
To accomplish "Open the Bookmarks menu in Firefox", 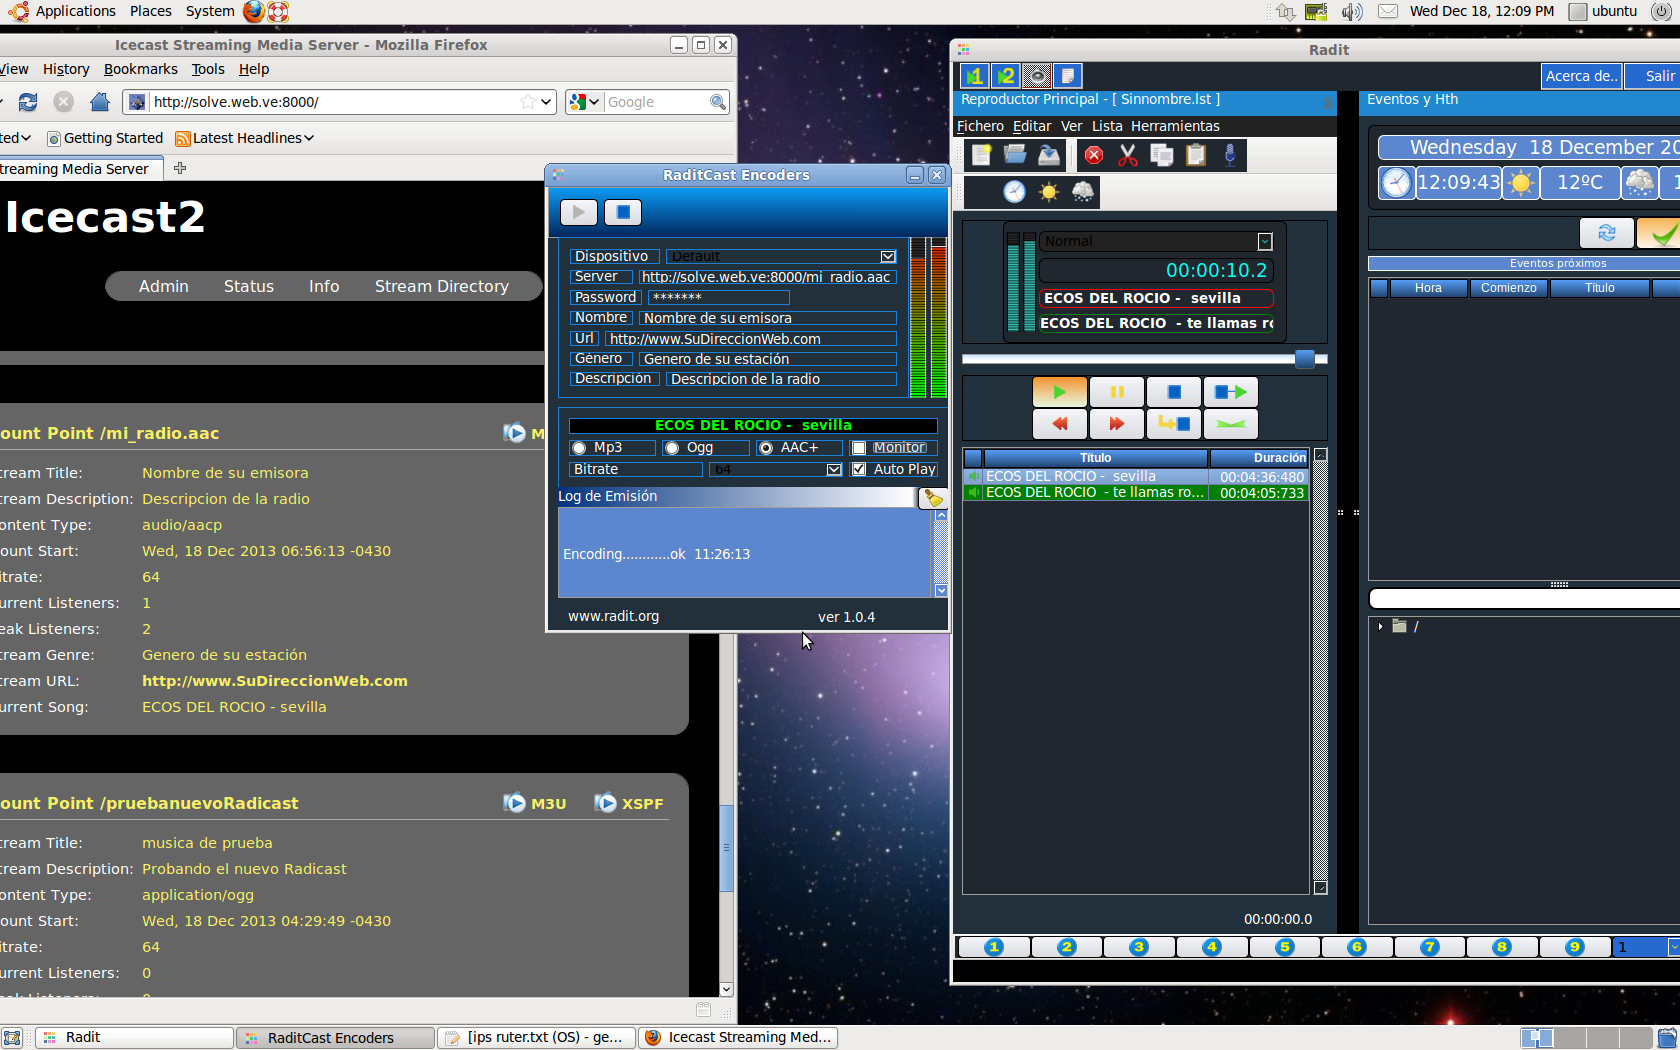I will tap(141, 69).
